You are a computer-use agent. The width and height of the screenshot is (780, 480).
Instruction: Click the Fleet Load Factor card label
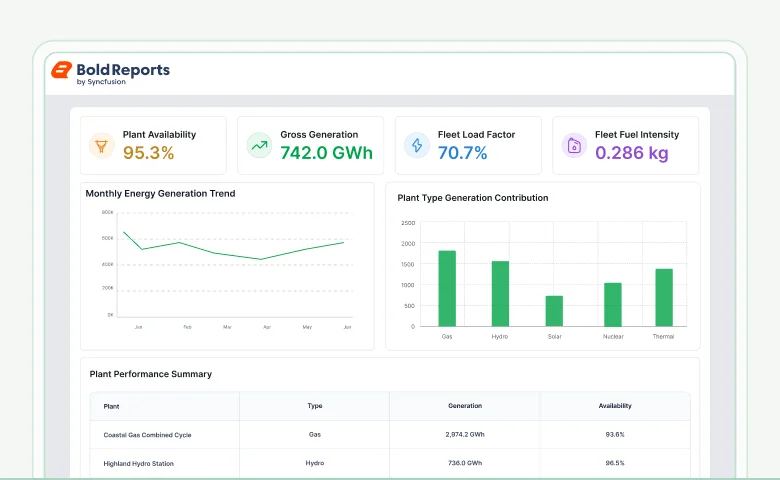click(476, 135)
